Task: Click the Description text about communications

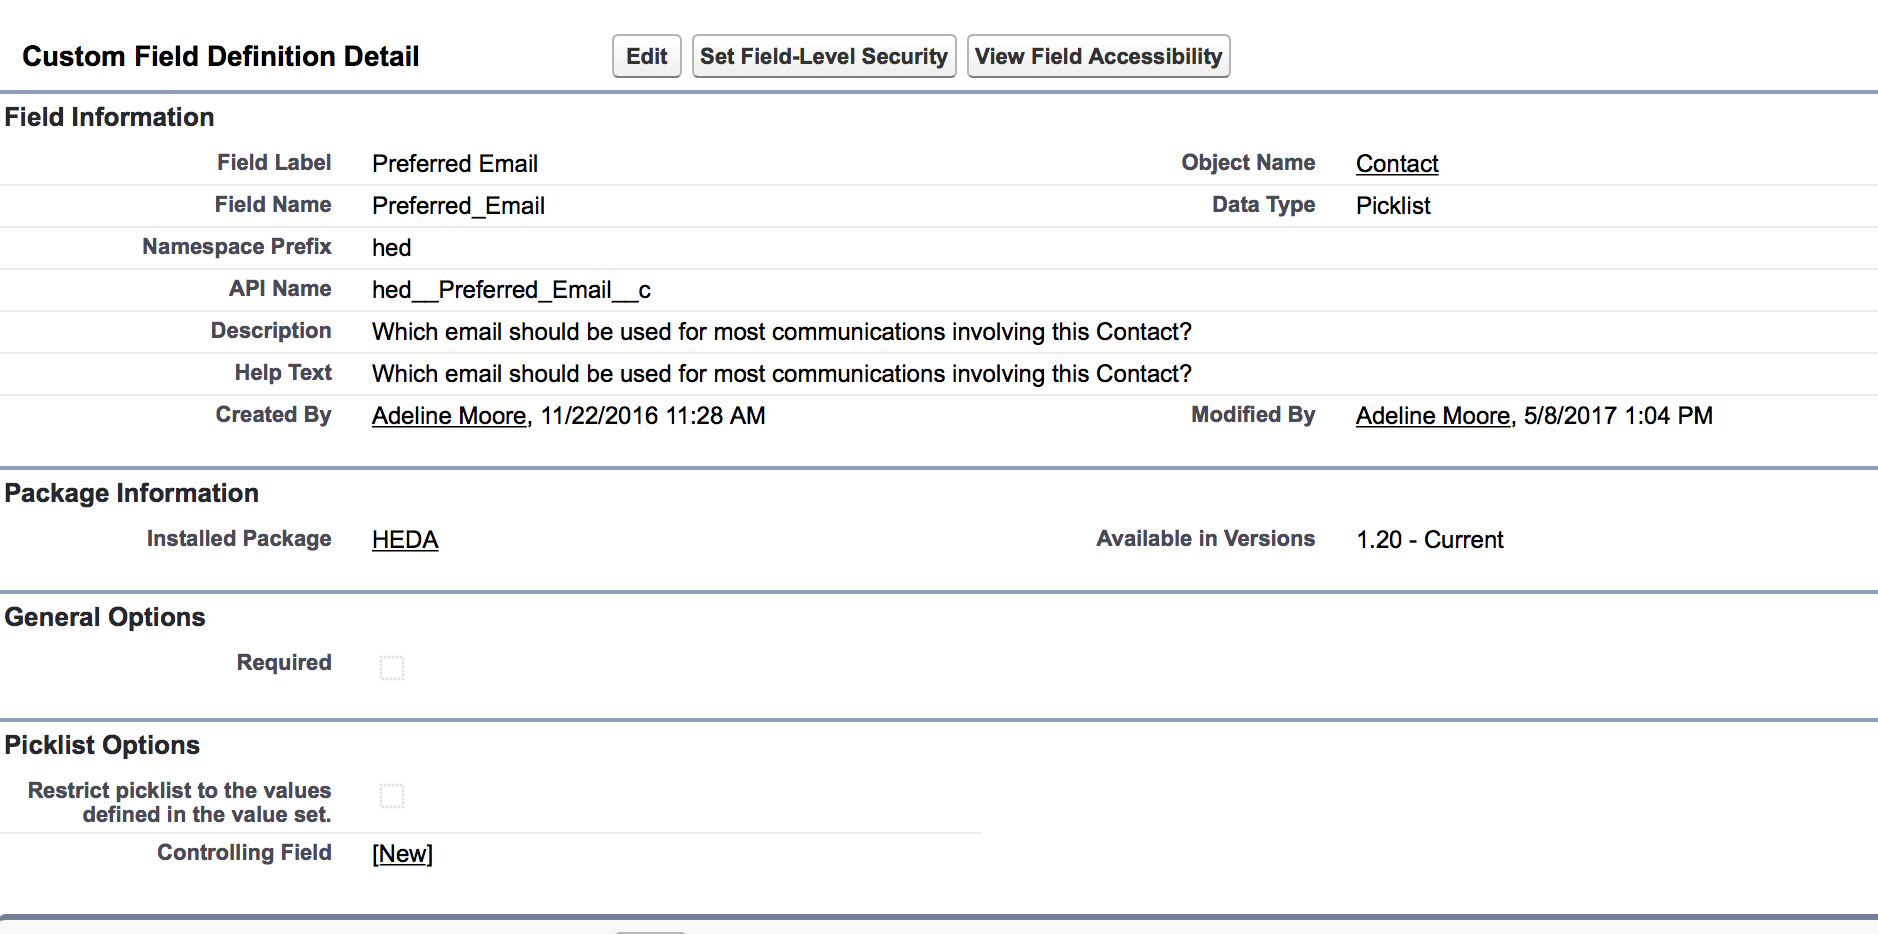Action: tap(781, 332)
